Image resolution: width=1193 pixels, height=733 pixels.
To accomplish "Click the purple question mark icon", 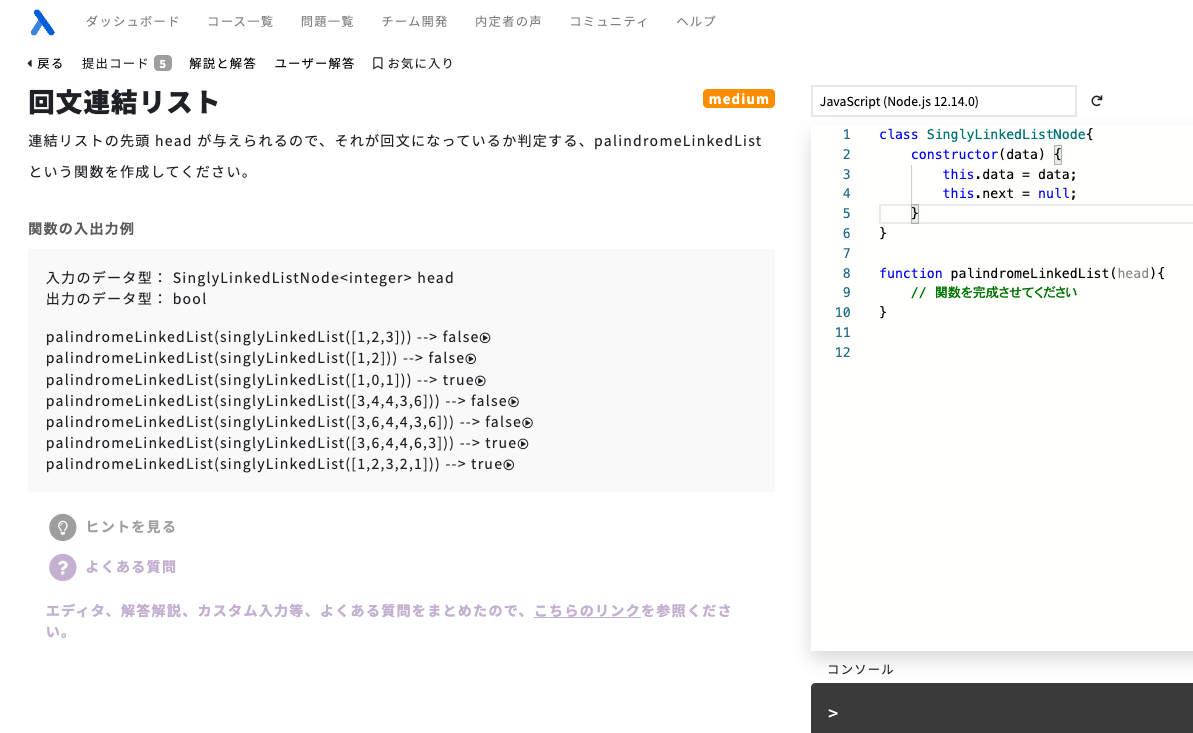I will click(x=62, y=567).
